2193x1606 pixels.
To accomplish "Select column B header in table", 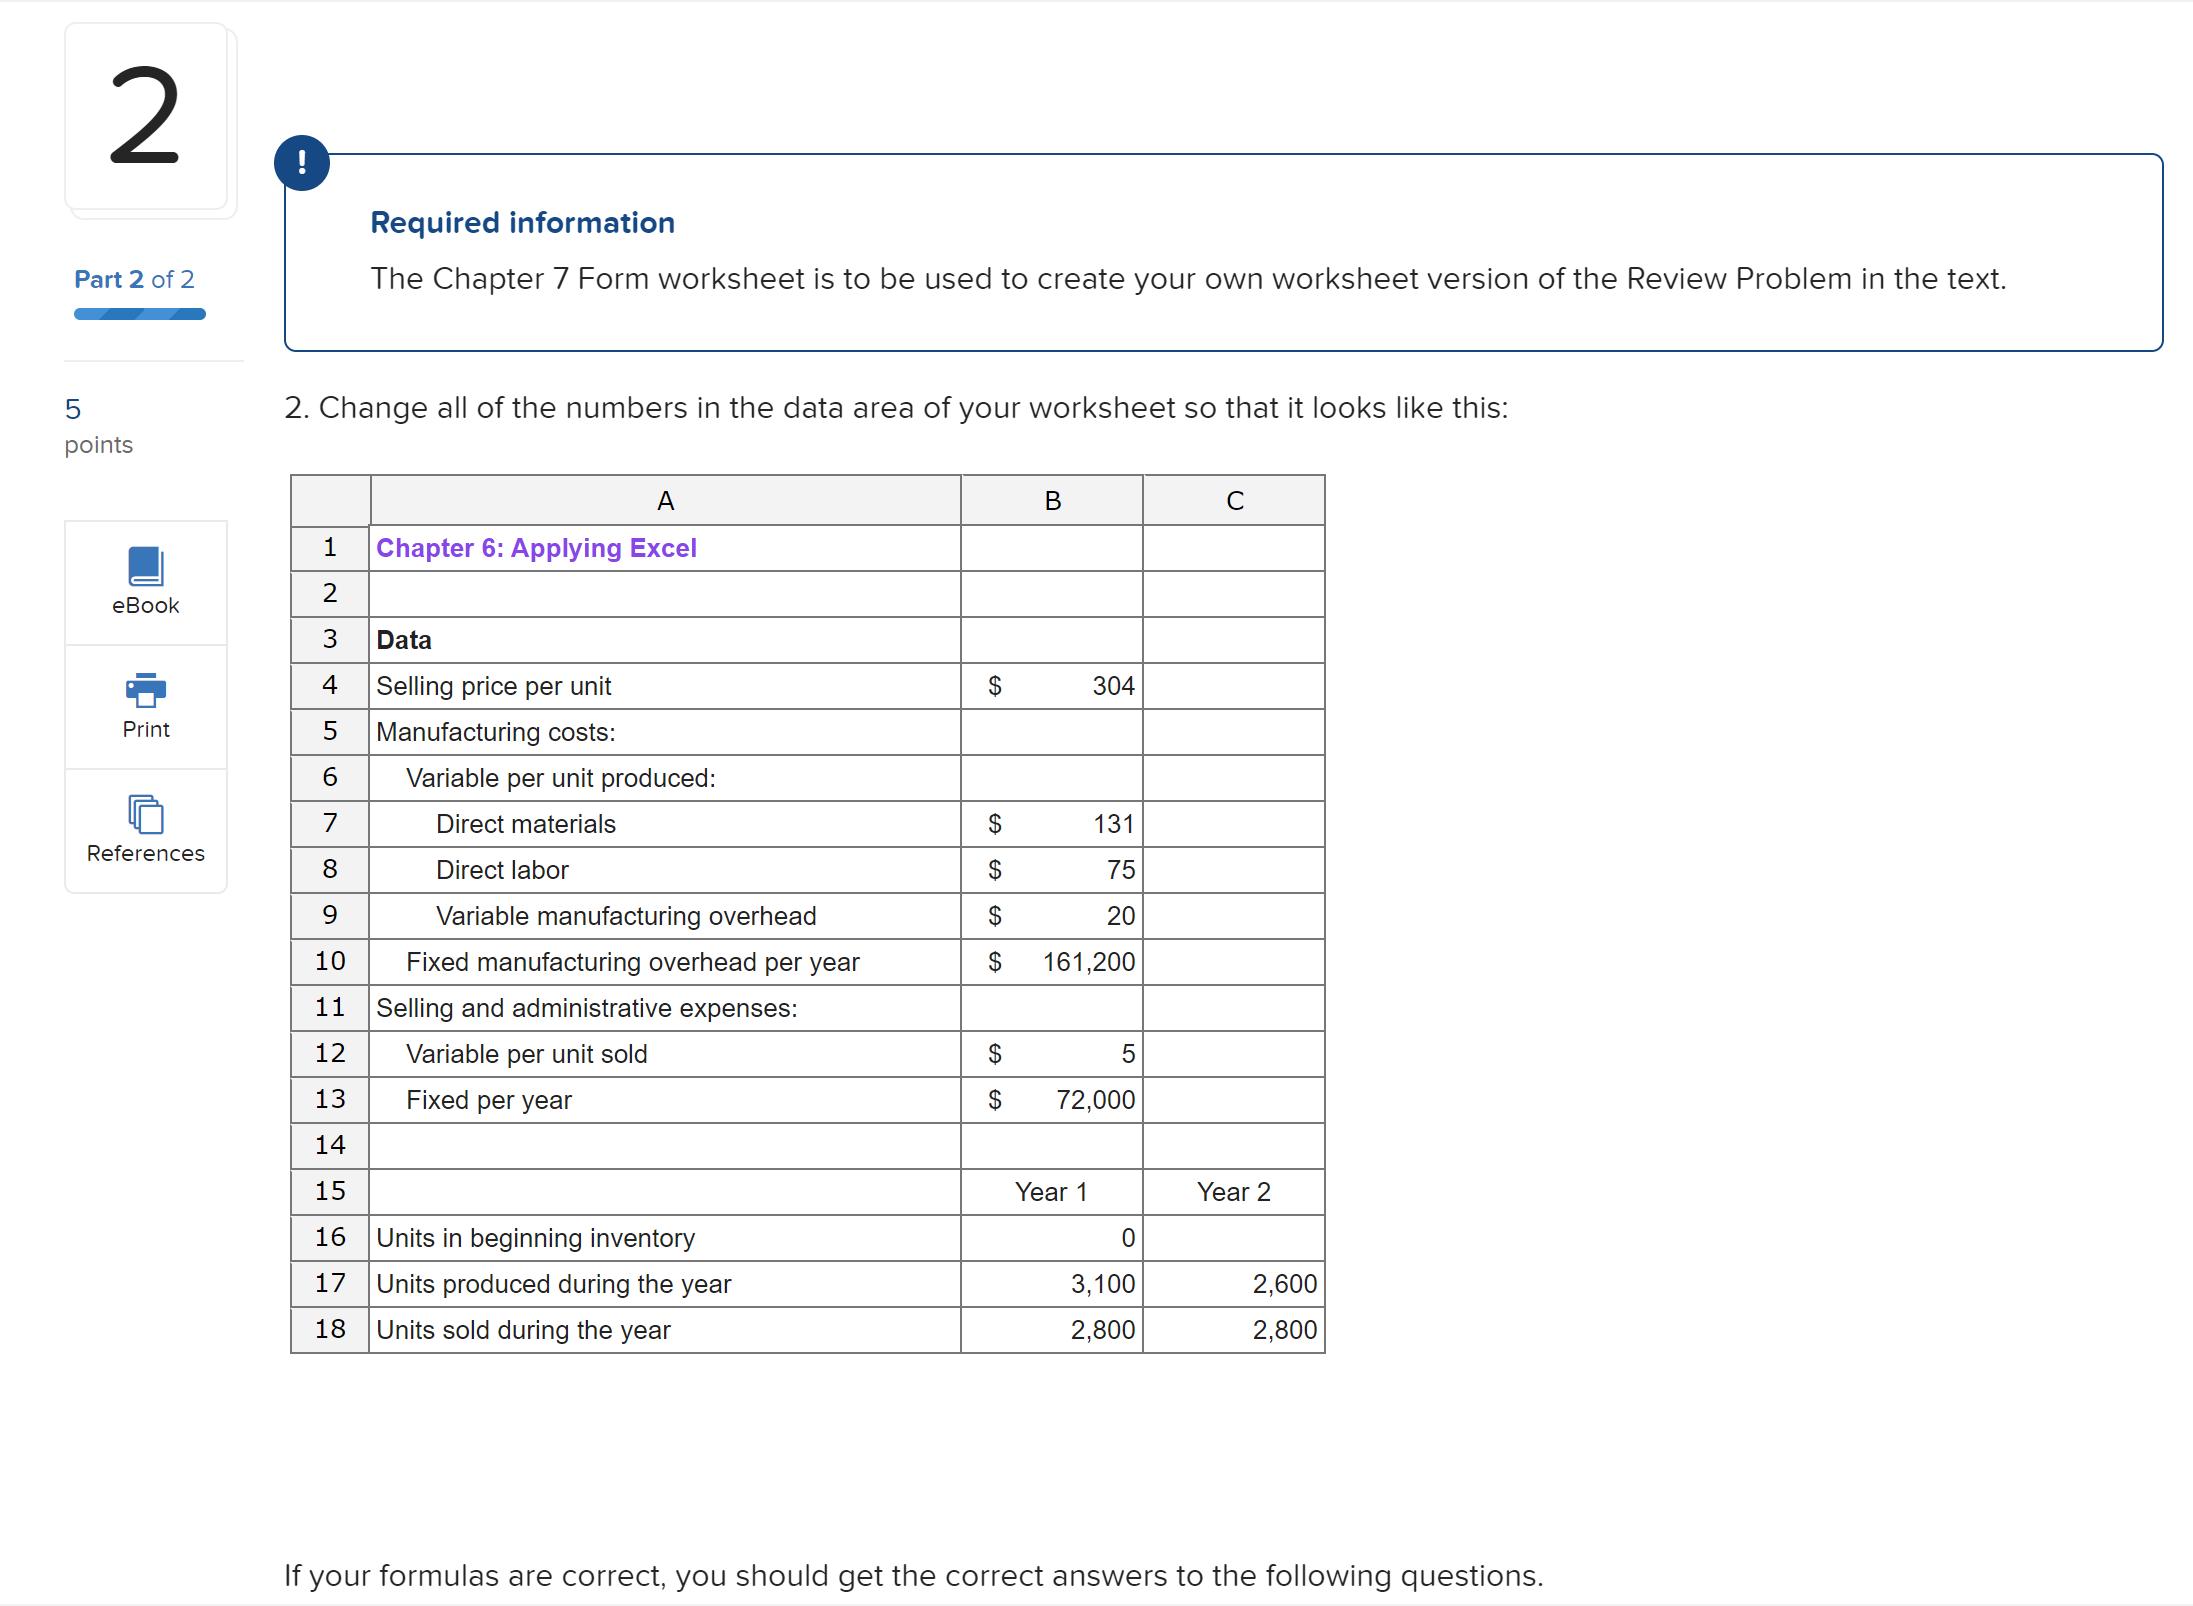I will point(1052,500).
